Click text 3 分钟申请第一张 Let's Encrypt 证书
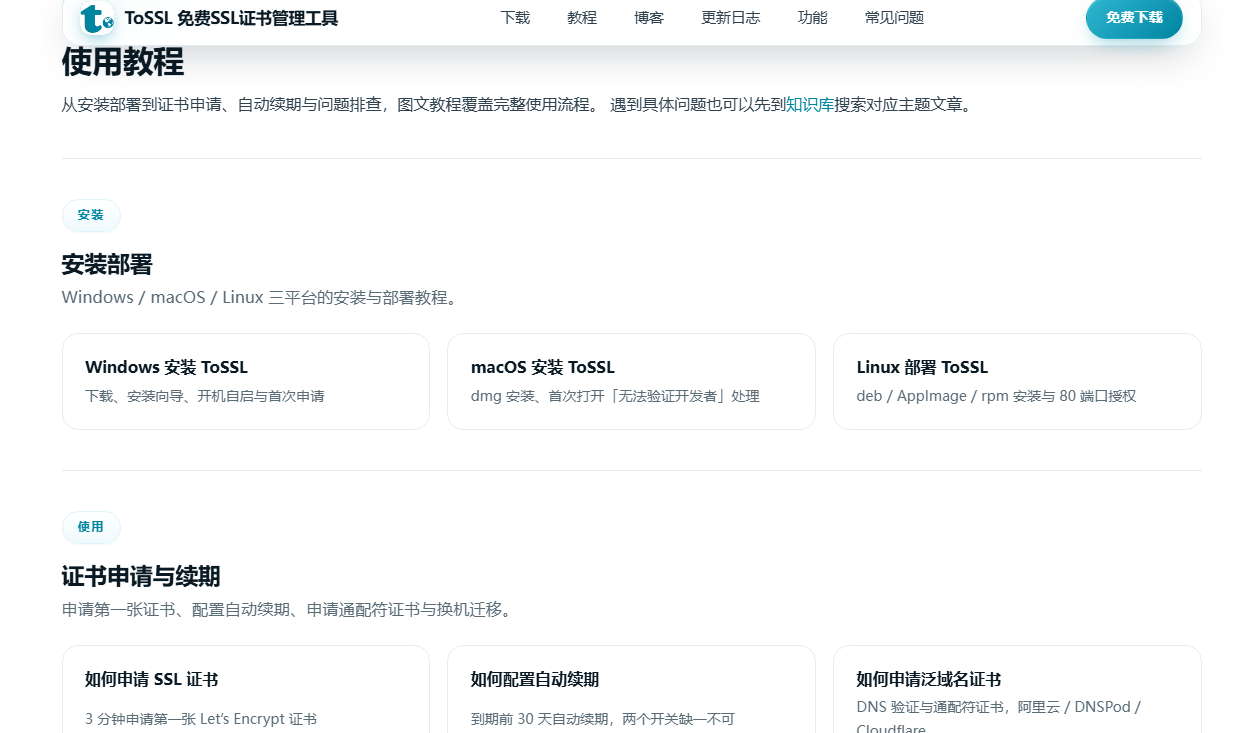Screen dimensions: 1247x733 click(x=201, y=719)
